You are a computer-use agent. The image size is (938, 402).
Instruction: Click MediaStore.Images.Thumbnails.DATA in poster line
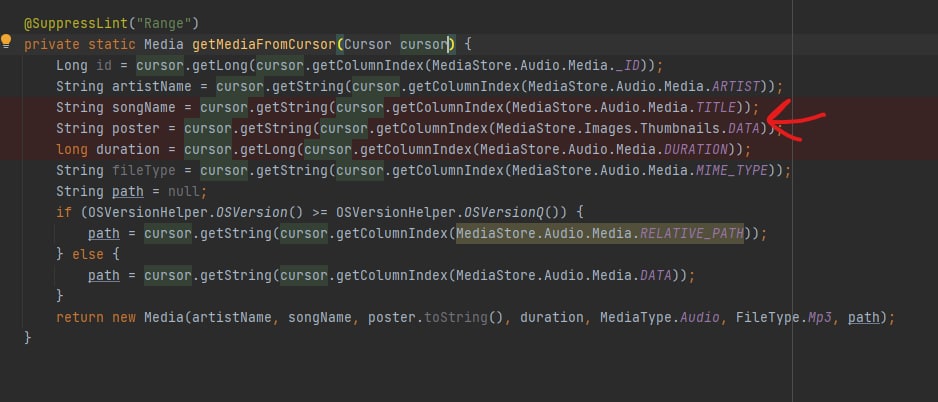(628, 129)
